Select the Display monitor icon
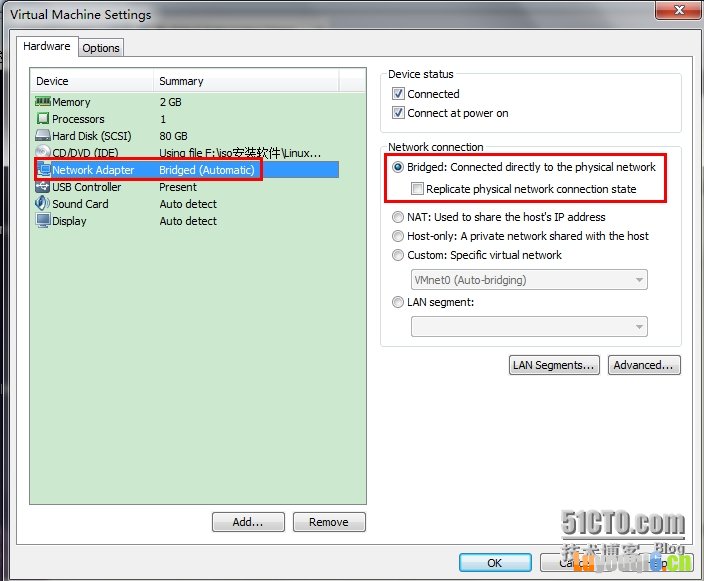This screenshot has height=581, width=704. coord(43,220)
